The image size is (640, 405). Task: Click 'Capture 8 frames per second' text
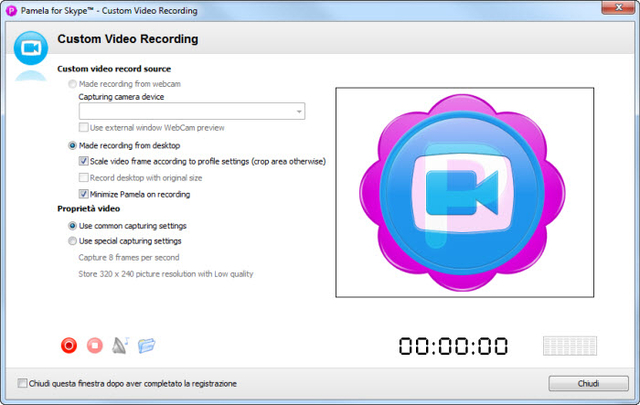pos(129,258)
